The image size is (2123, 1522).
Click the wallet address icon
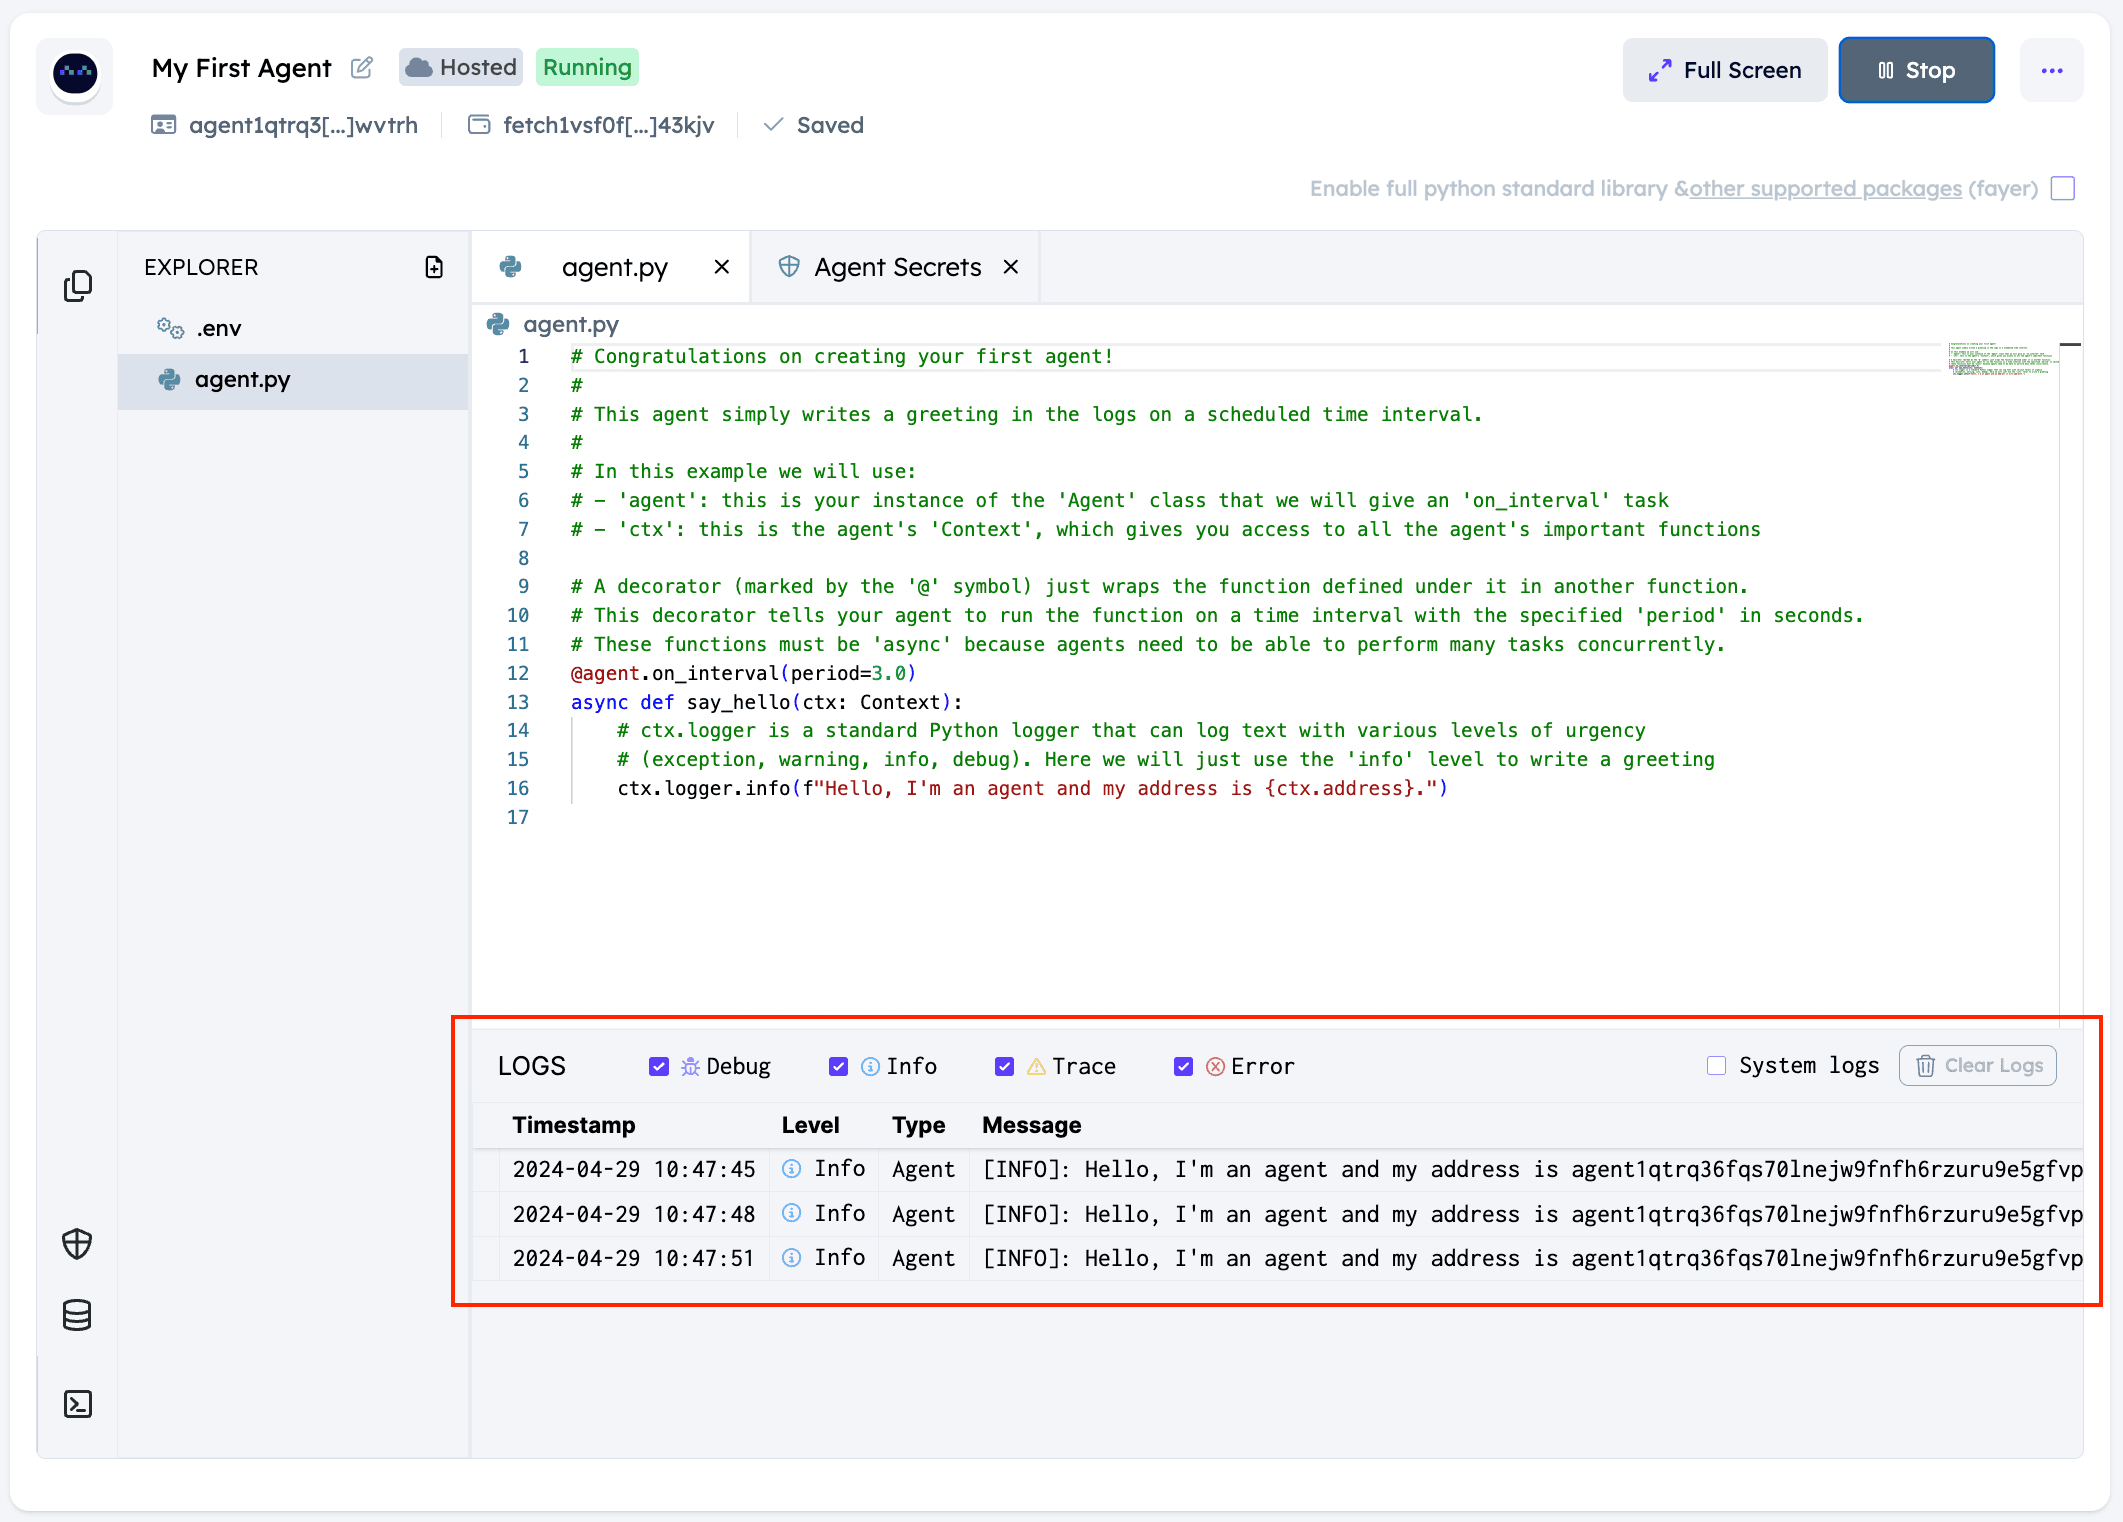(x=479, y=125)
